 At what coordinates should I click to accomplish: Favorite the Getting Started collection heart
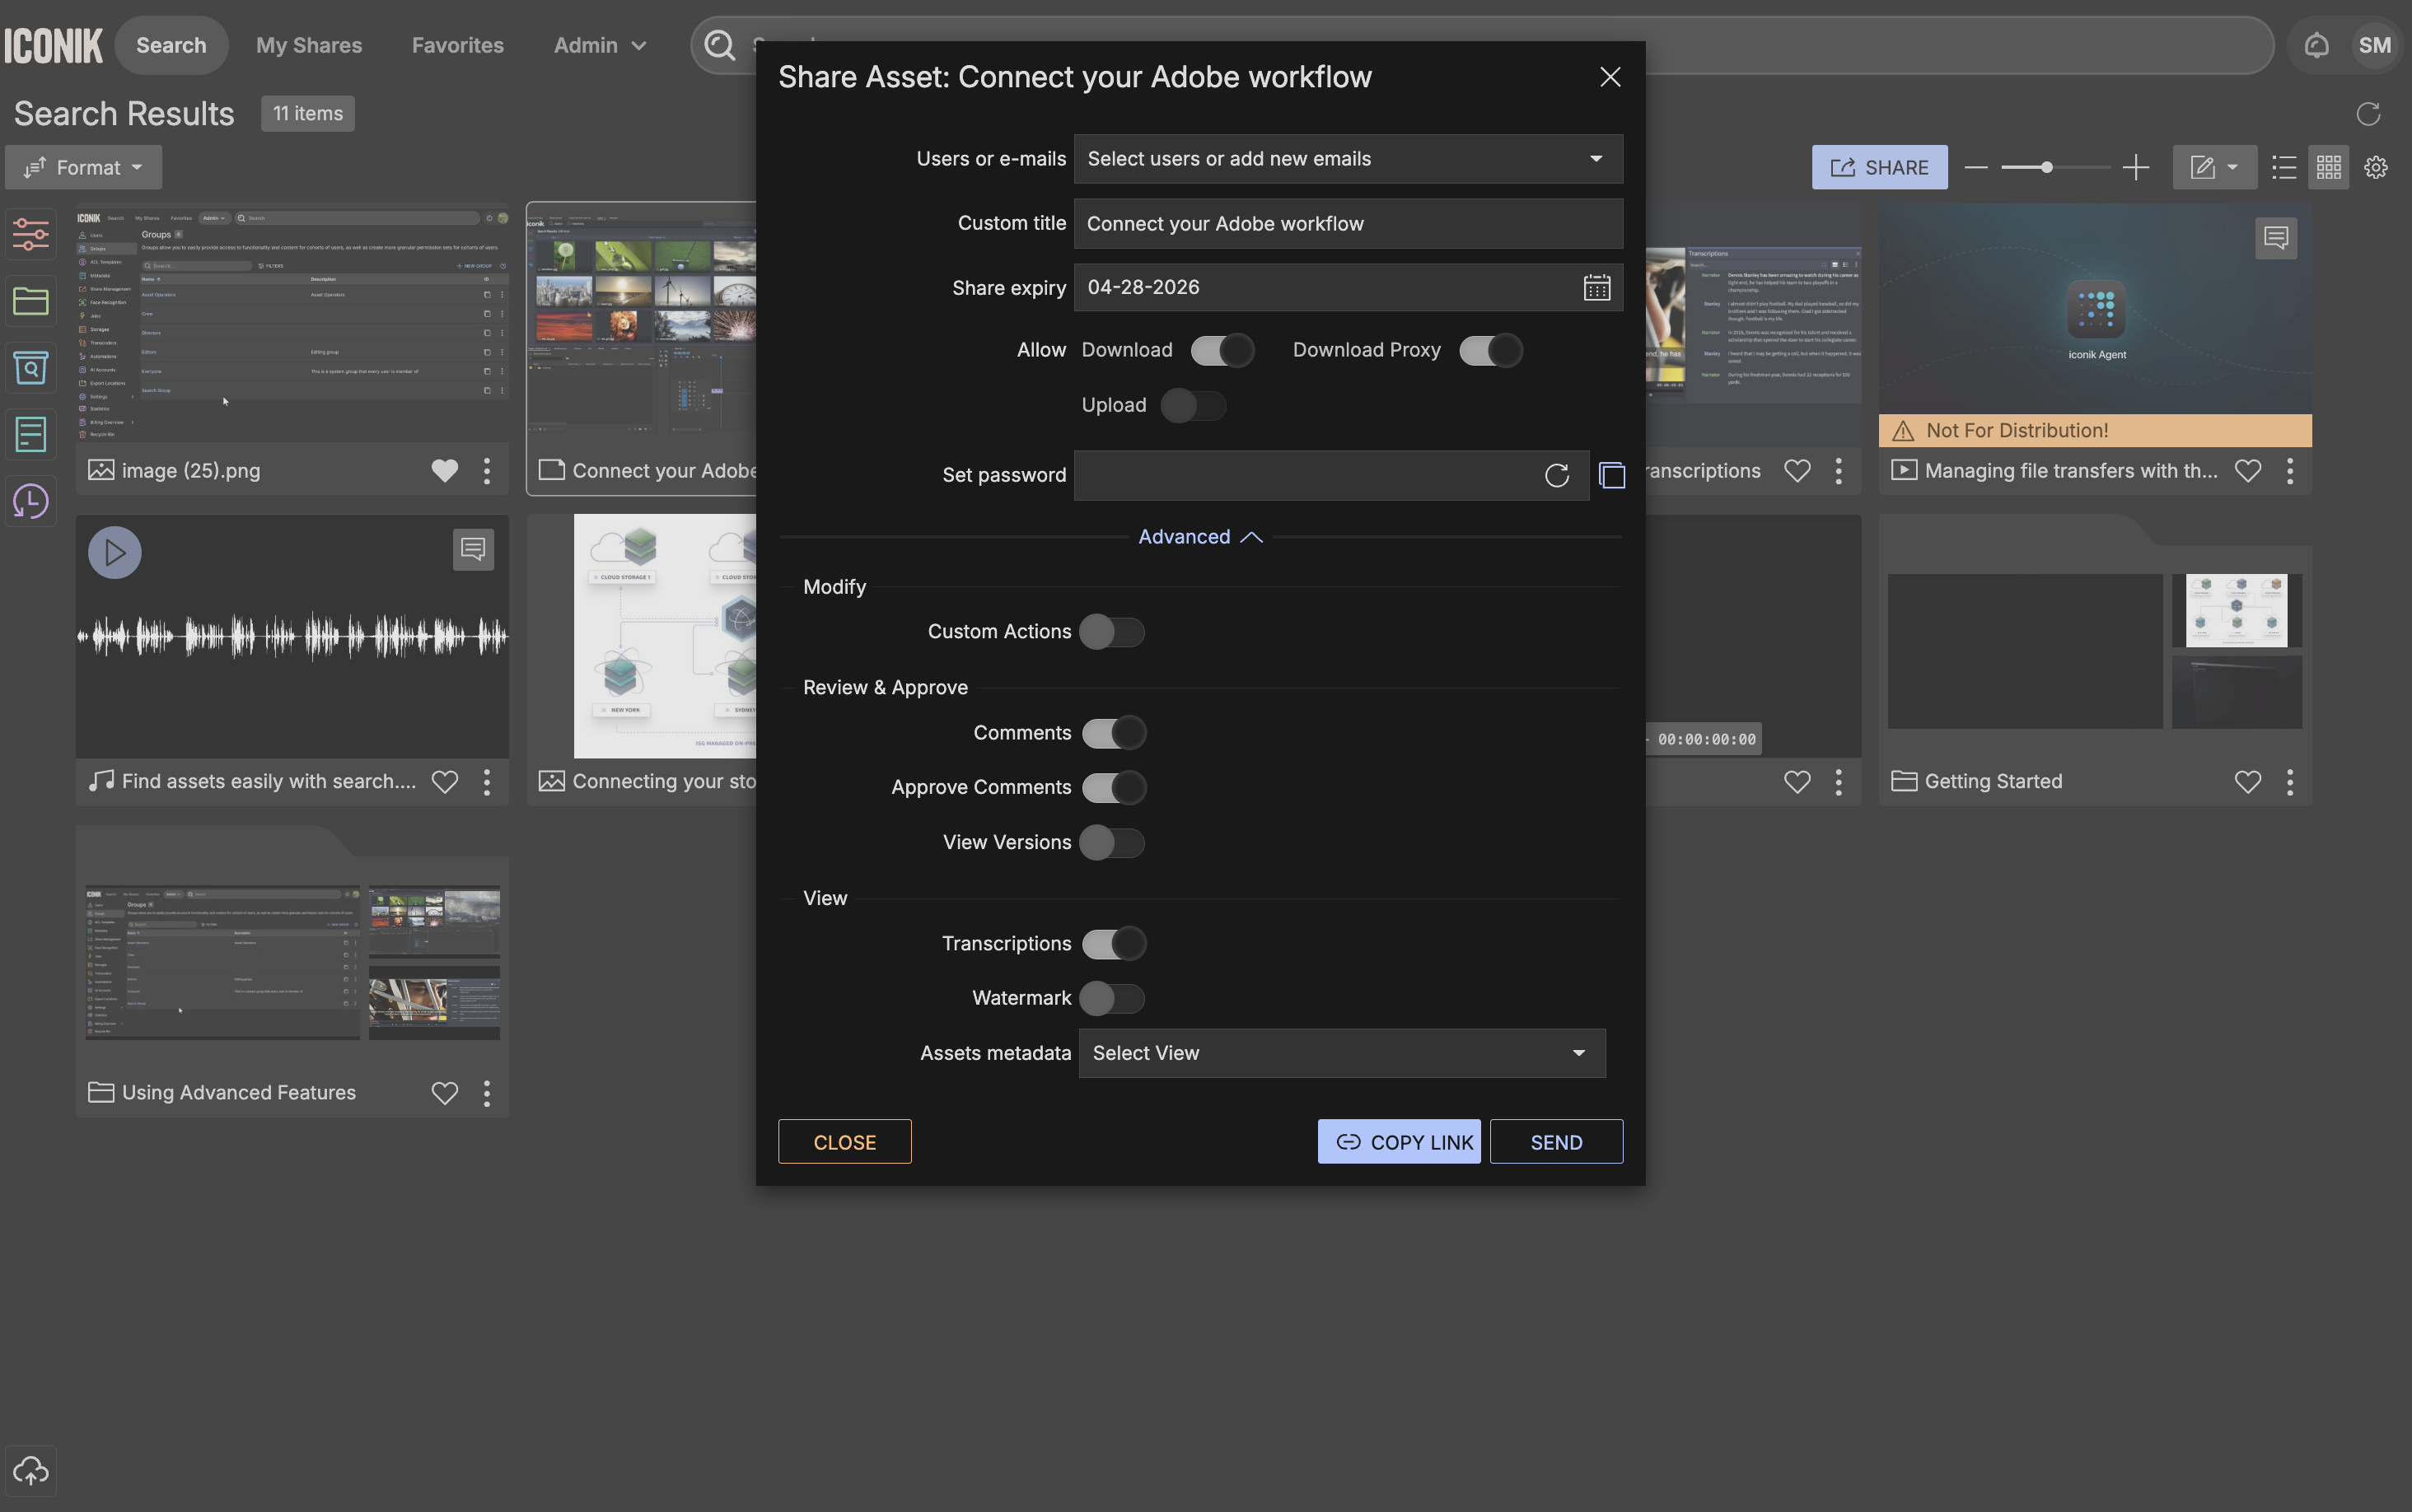(2247, 781)
